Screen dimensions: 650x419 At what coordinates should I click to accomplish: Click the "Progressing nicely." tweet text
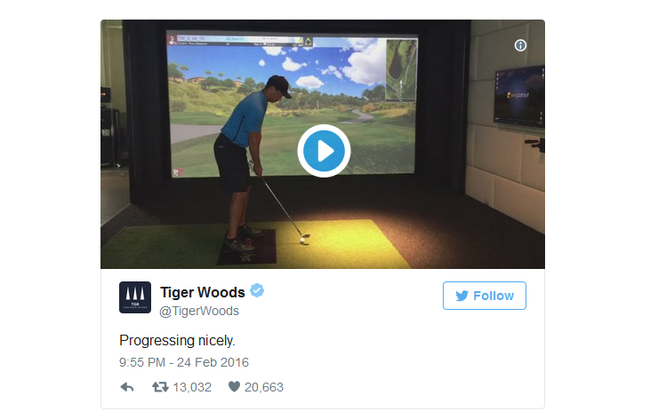[x=177, y=340]
